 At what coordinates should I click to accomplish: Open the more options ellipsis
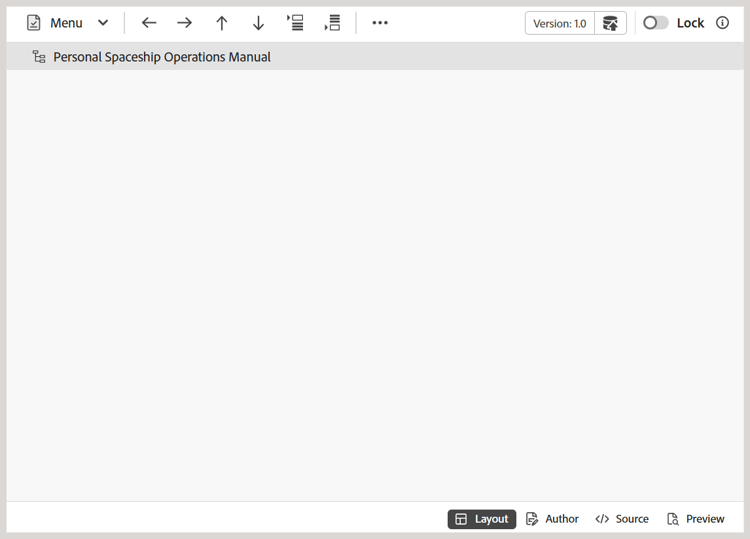point(380,23)
